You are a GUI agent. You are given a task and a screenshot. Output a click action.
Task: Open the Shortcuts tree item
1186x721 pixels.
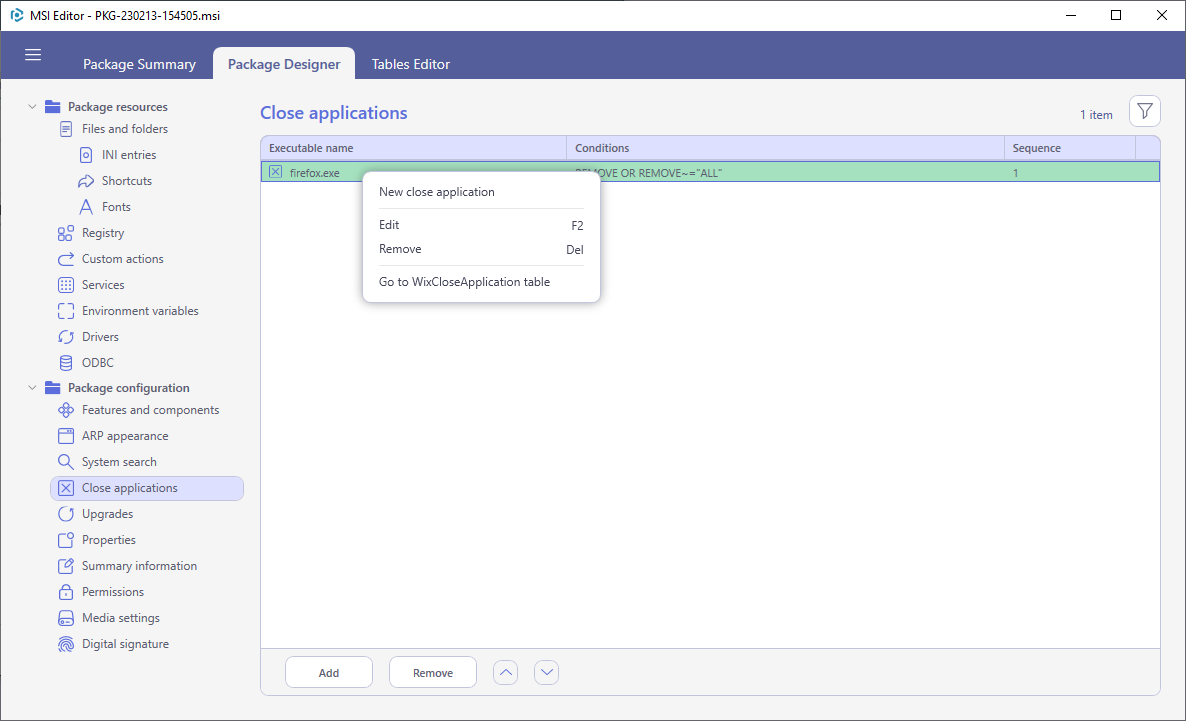point(127,181)
